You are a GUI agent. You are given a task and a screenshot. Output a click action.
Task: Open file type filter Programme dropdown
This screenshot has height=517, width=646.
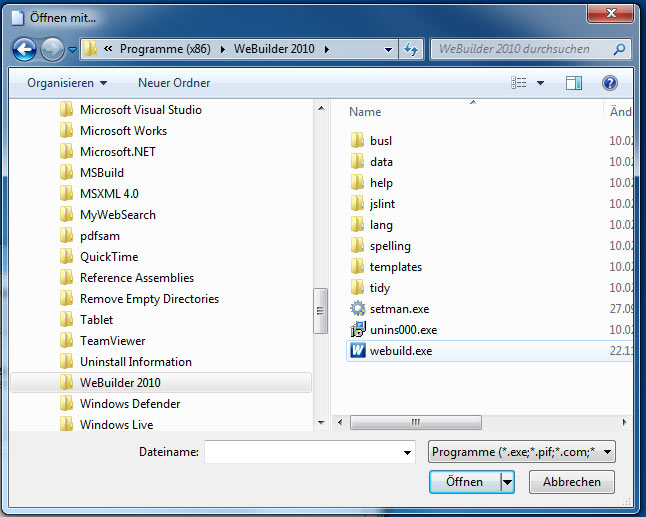pos(522,452)
